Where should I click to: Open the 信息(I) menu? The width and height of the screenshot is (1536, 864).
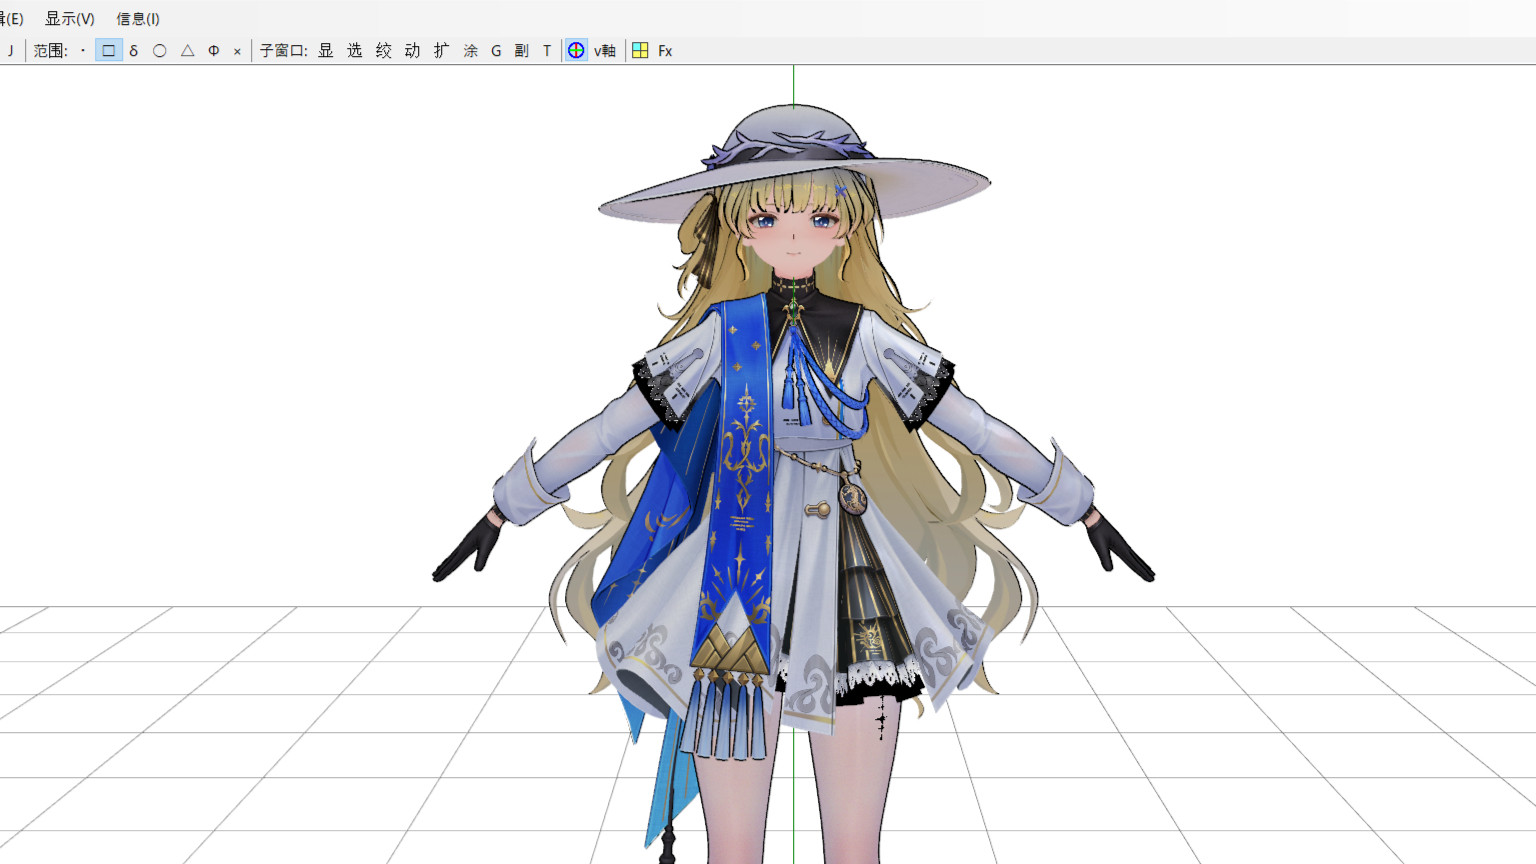[x=138, y=19]
